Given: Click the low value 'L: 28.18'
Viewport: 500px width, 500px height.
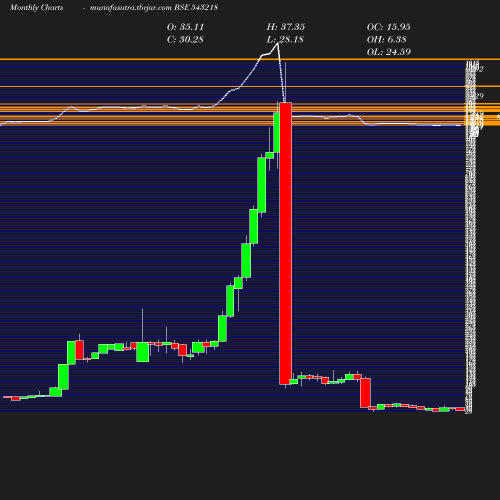Looking at the screenshot, I should pos(285,40).
